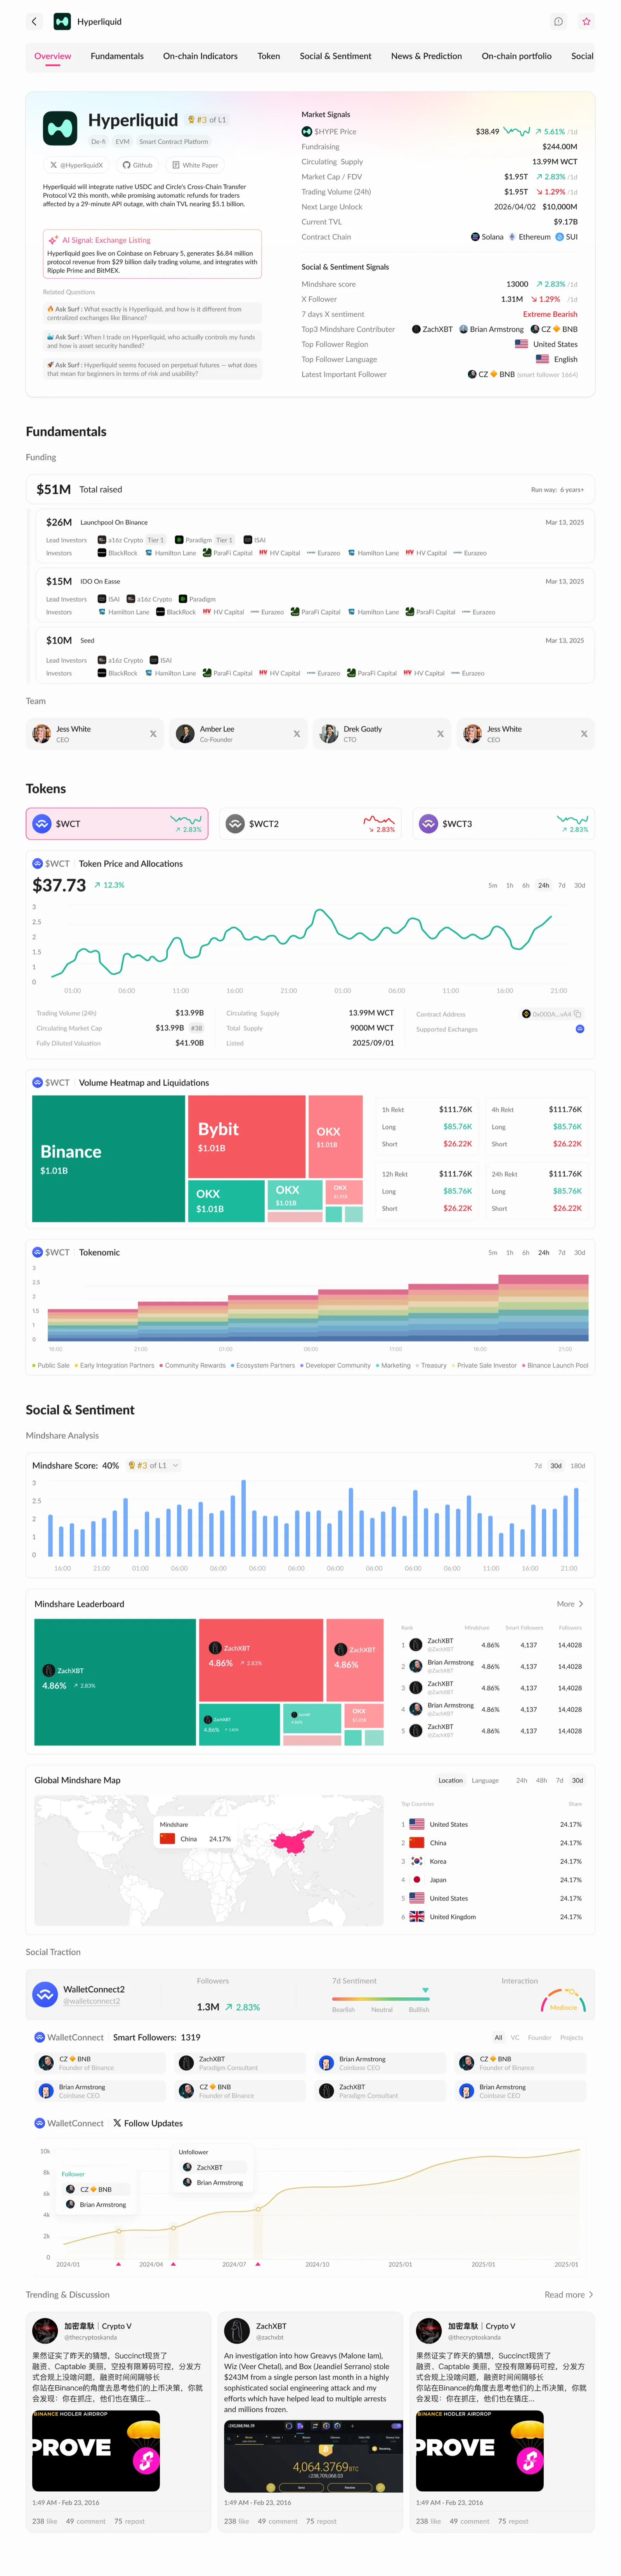Set token price chart range to 7d

[562, 885]
